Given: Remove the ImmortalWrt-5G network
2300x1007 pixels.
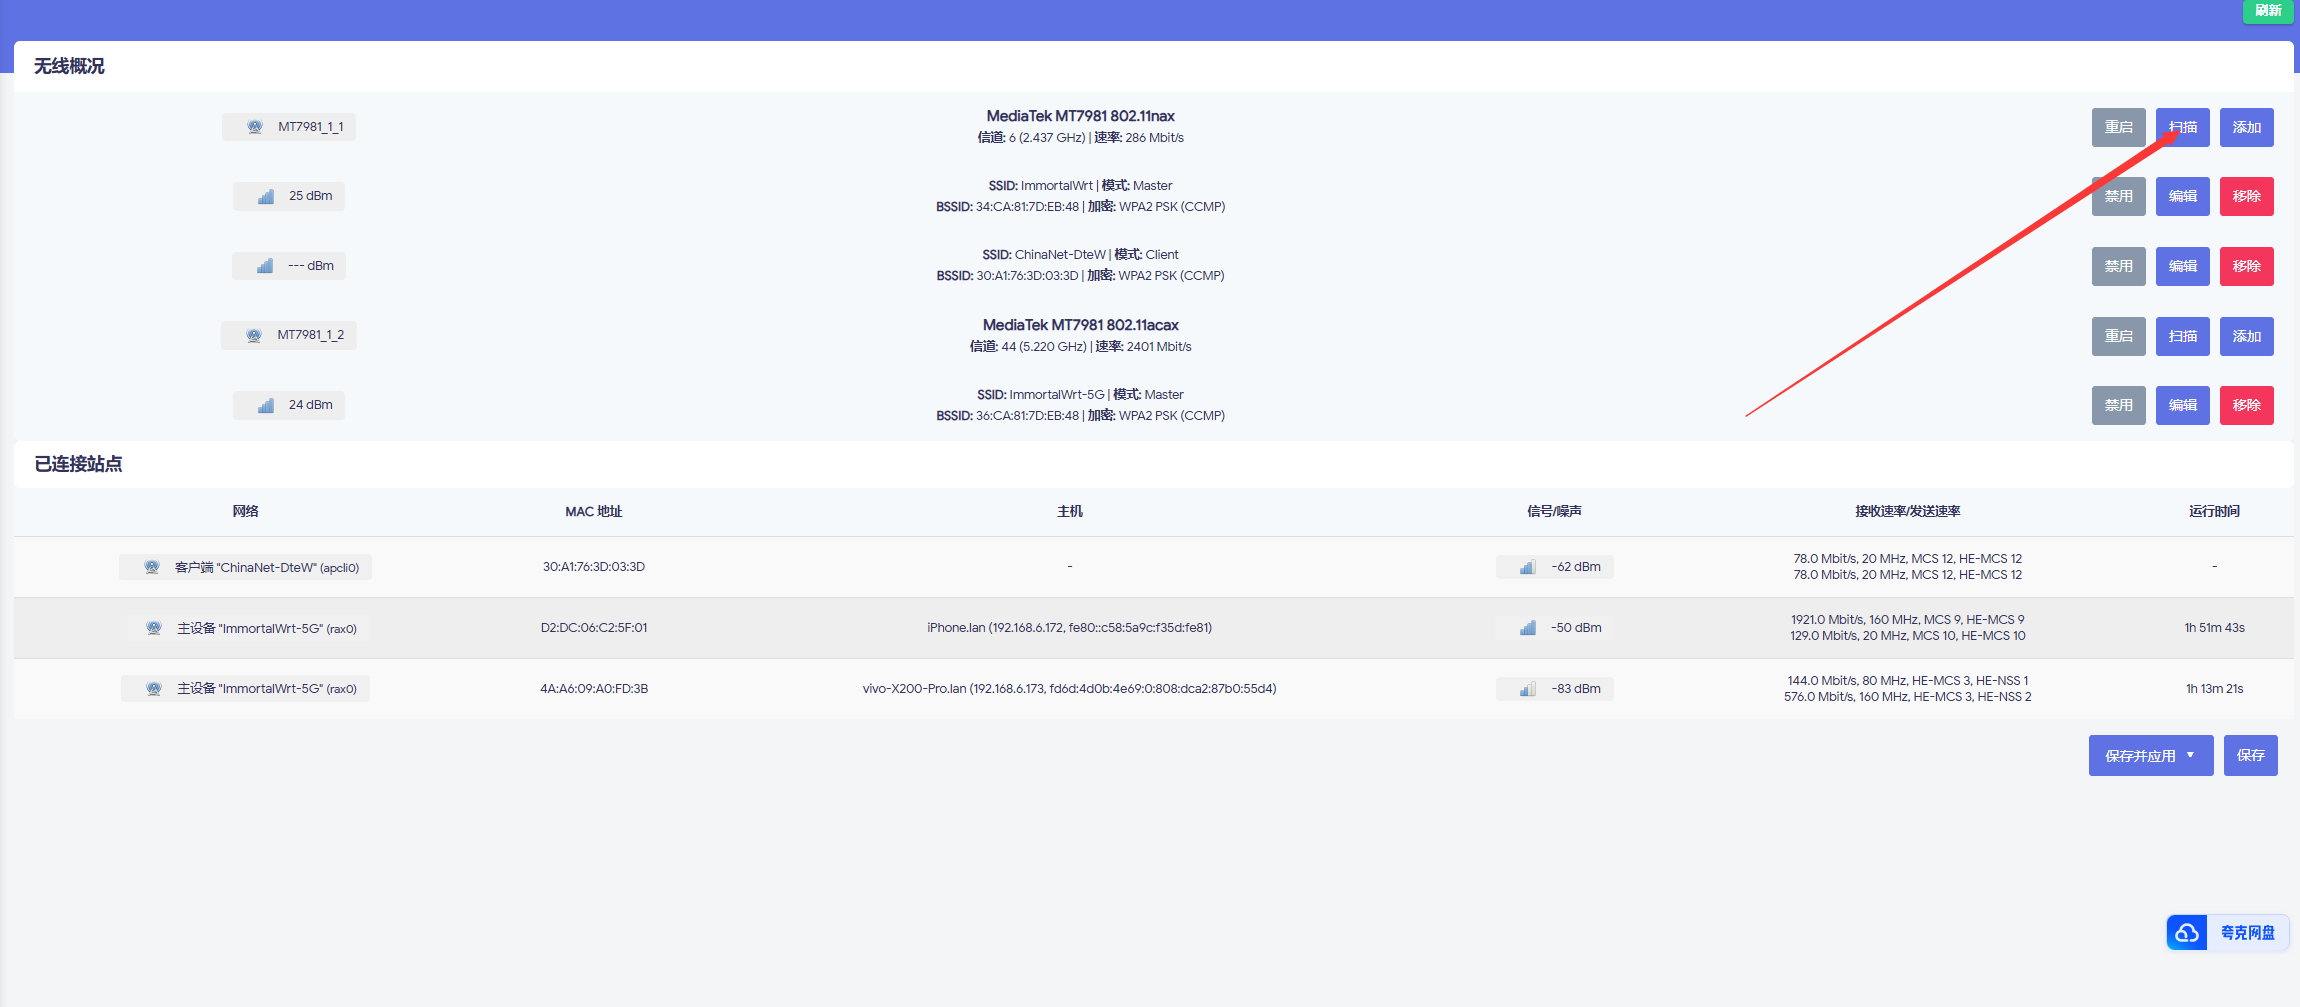Looking at the screenshot, I should [2246, 405].
